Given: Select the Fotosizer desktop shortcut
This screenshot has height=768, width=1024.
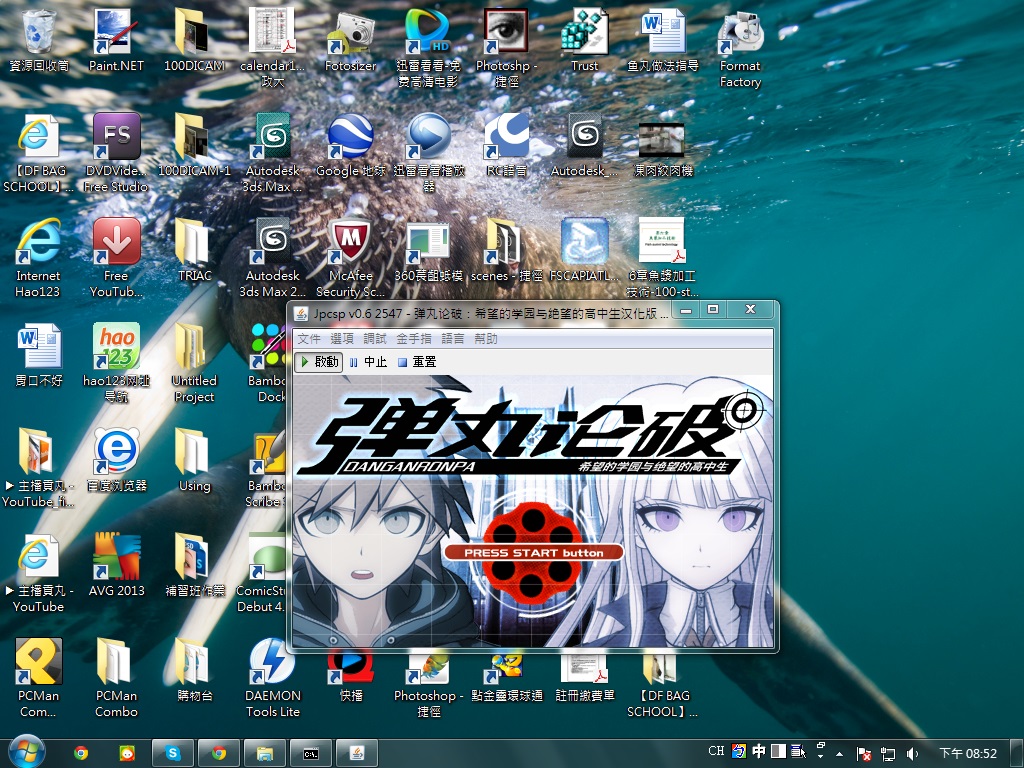Looking at the screenshot, I should tap(351, 40).
